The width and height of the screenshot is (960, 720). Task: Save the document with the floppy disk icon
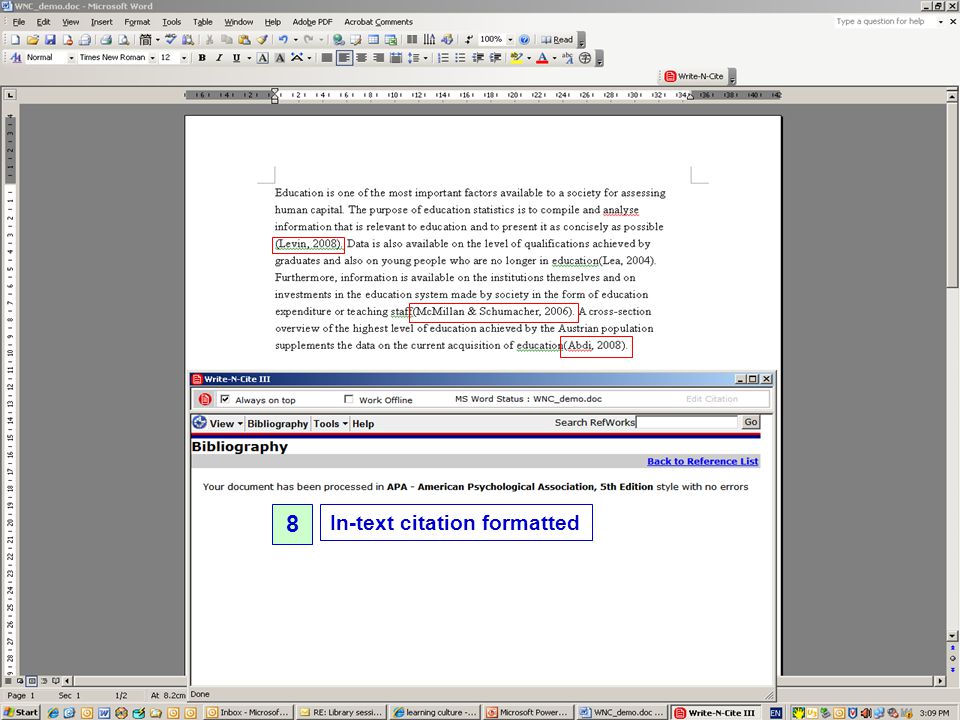point(50,40)
